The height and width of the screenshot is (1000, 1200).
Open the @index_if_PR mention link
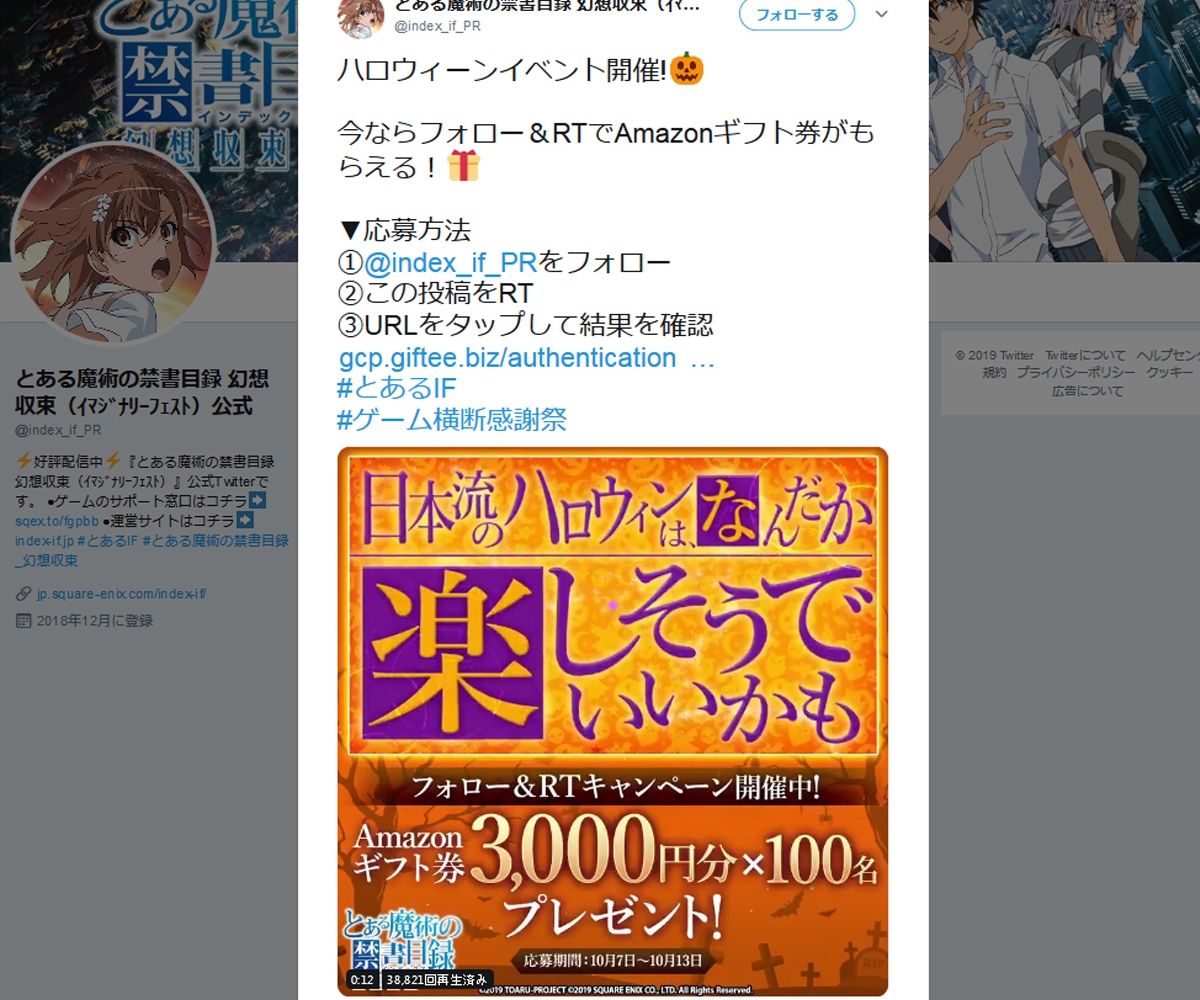pyautogui.click(x=451, y=263)
